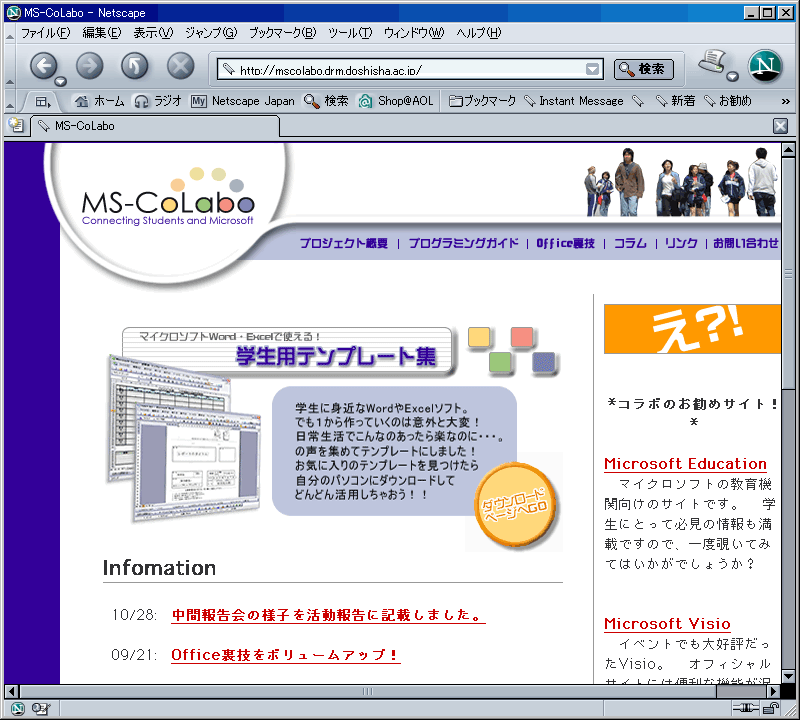Click the orange ダウンロードページへGO button
The image size is (800, 720).
coord(515,505)
